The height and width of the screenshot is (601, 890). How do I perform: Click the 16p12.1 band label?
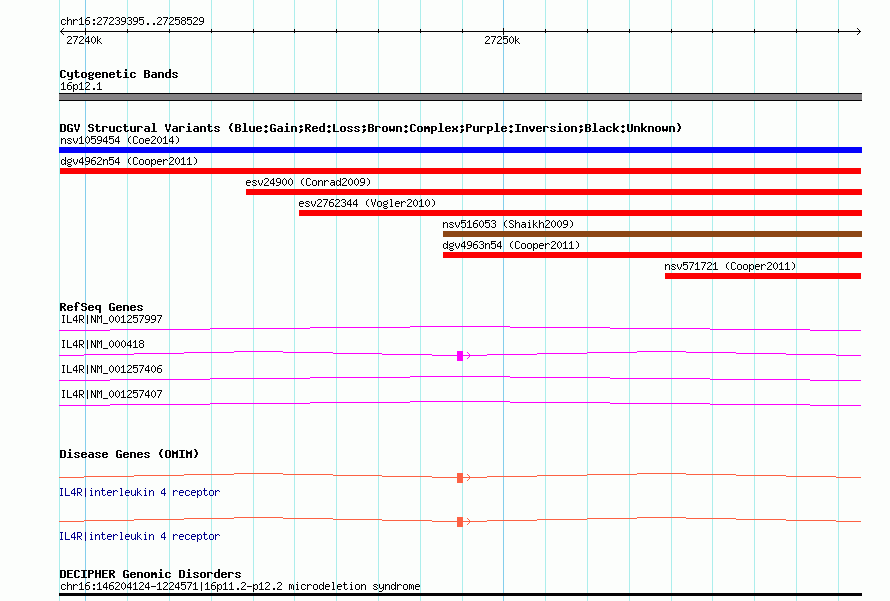coord(81,86)
